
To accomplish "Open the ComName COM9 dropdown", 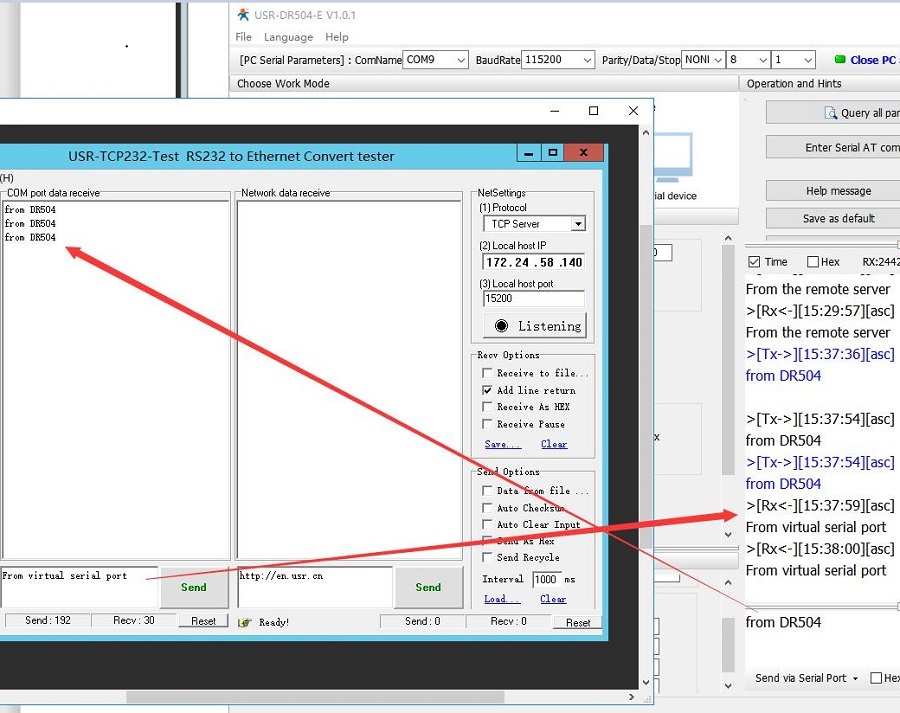I will click(x=461, y=60).
